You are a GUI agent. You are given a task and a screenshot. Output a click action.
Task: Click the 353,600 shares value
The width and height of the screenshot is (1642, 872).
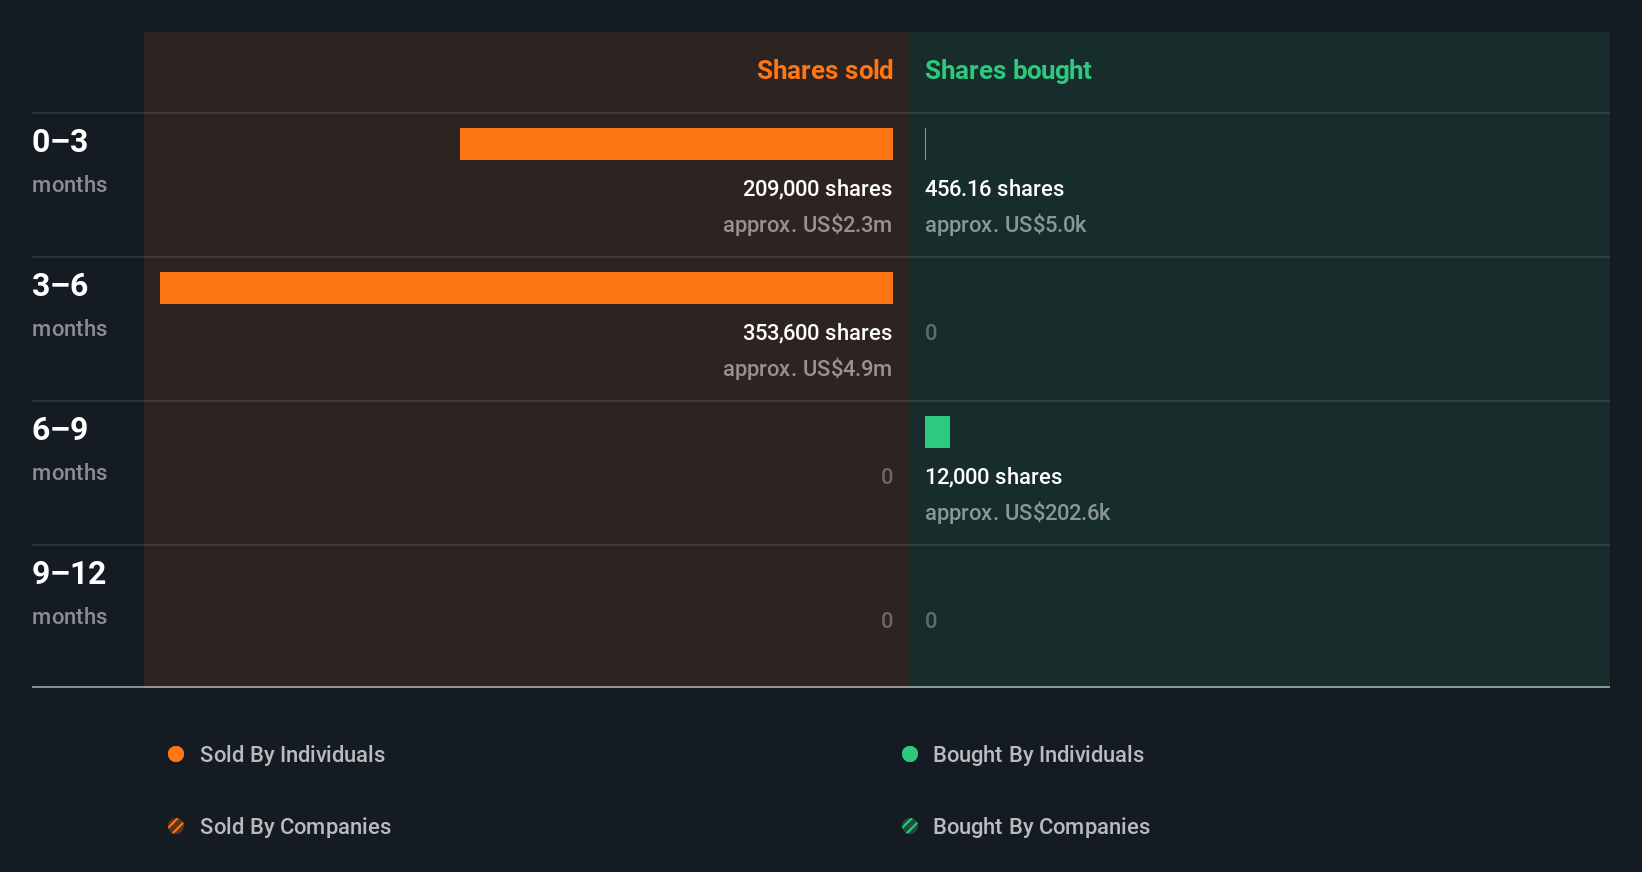click(x=817, y=332)
